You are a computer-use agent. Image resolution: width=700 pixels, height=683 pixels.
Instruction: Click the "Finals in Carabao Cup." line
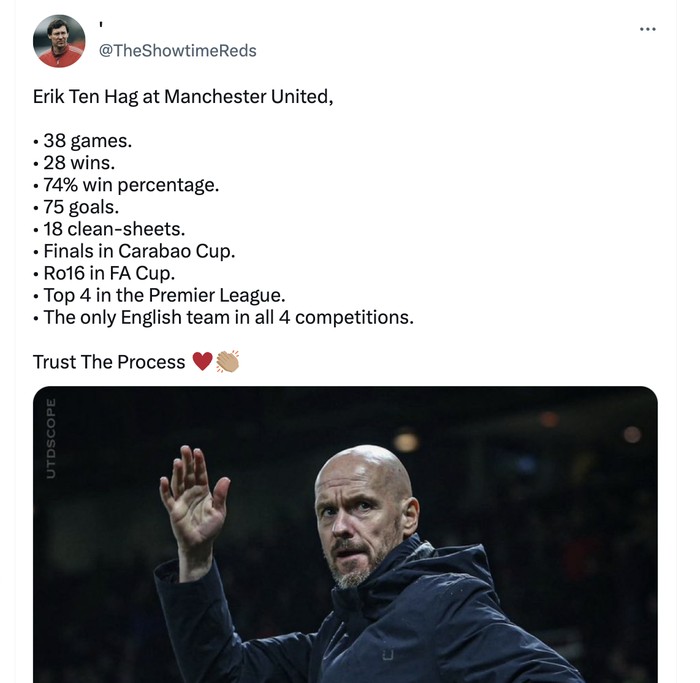(139, 251)
